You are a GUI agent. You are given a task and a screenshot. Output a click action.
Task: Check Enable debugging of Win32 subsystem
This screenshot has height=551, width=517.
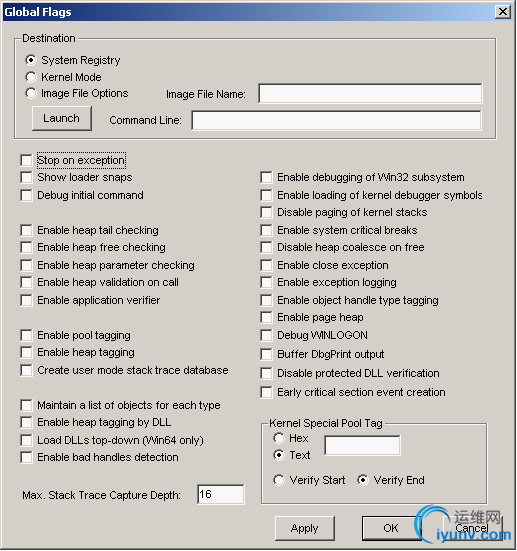pyautogui.click(x=266, y=177)
